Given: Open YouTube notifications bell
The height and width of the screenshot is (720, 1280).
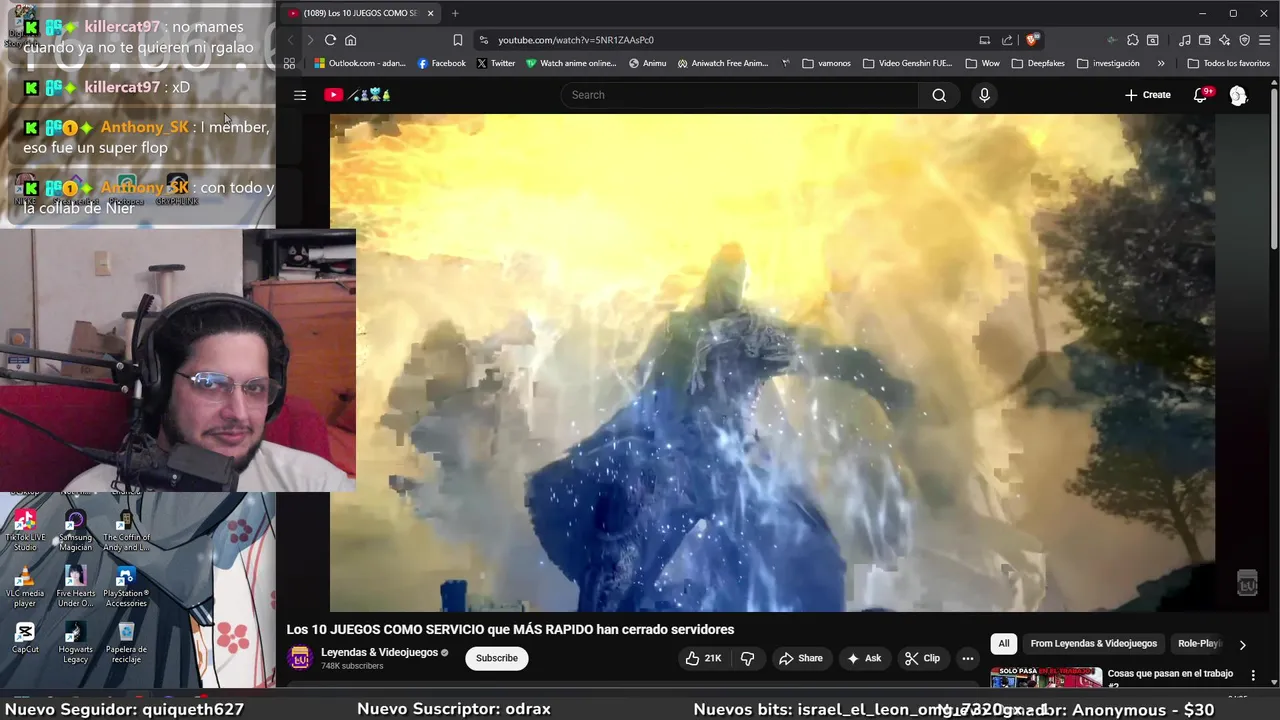Looking at the screenshot, I should (x=1201, y=95).
